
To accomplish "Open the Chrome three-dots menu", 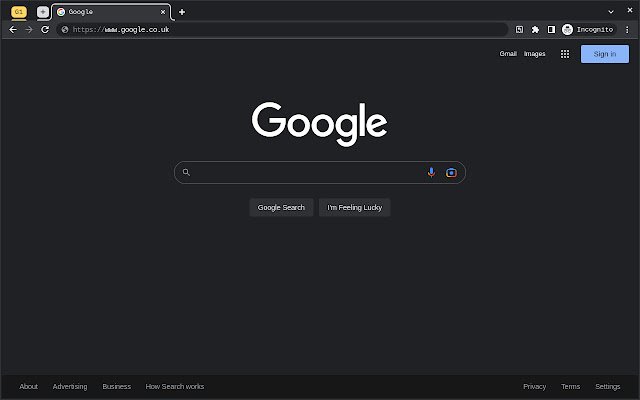I will 627,29.
